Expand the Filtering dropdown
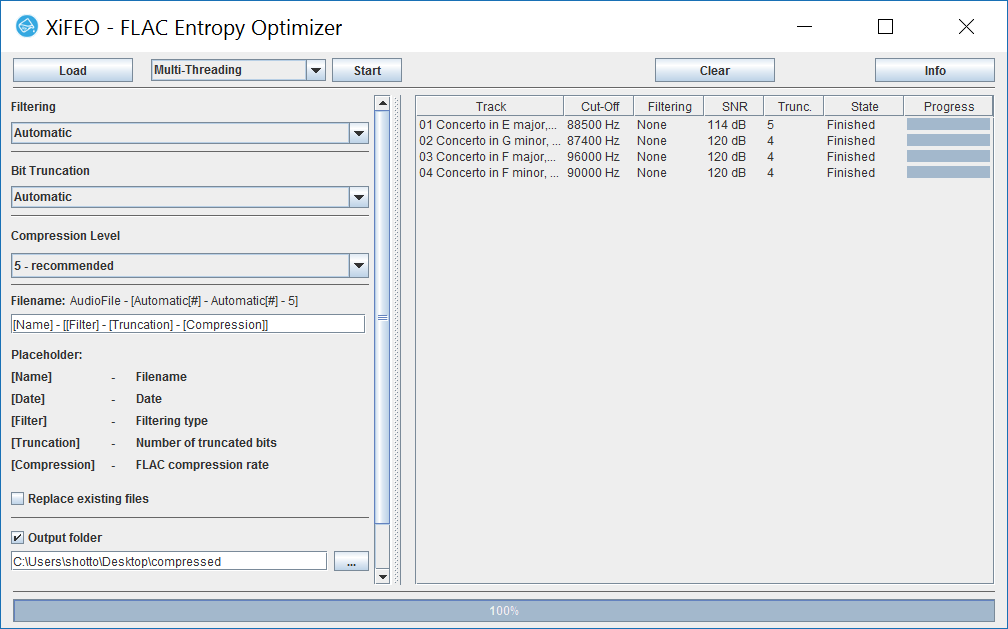The image size is (1008, 629). pos(358,133)
